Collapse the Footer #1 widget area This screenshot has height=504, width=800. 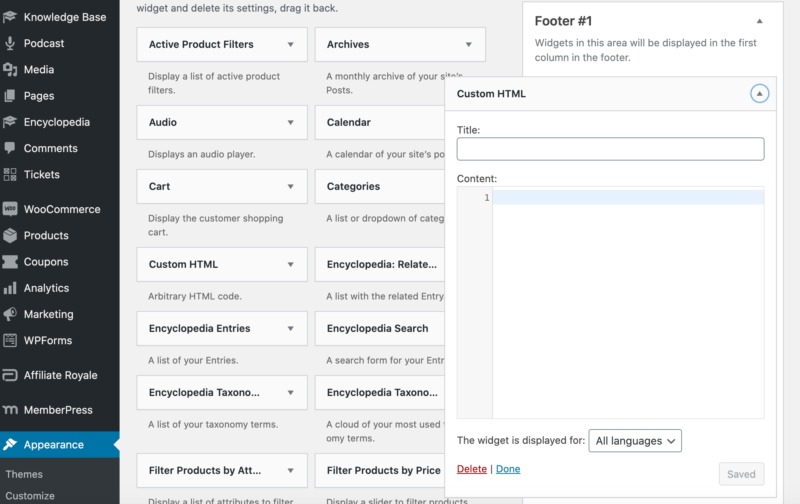759,20
